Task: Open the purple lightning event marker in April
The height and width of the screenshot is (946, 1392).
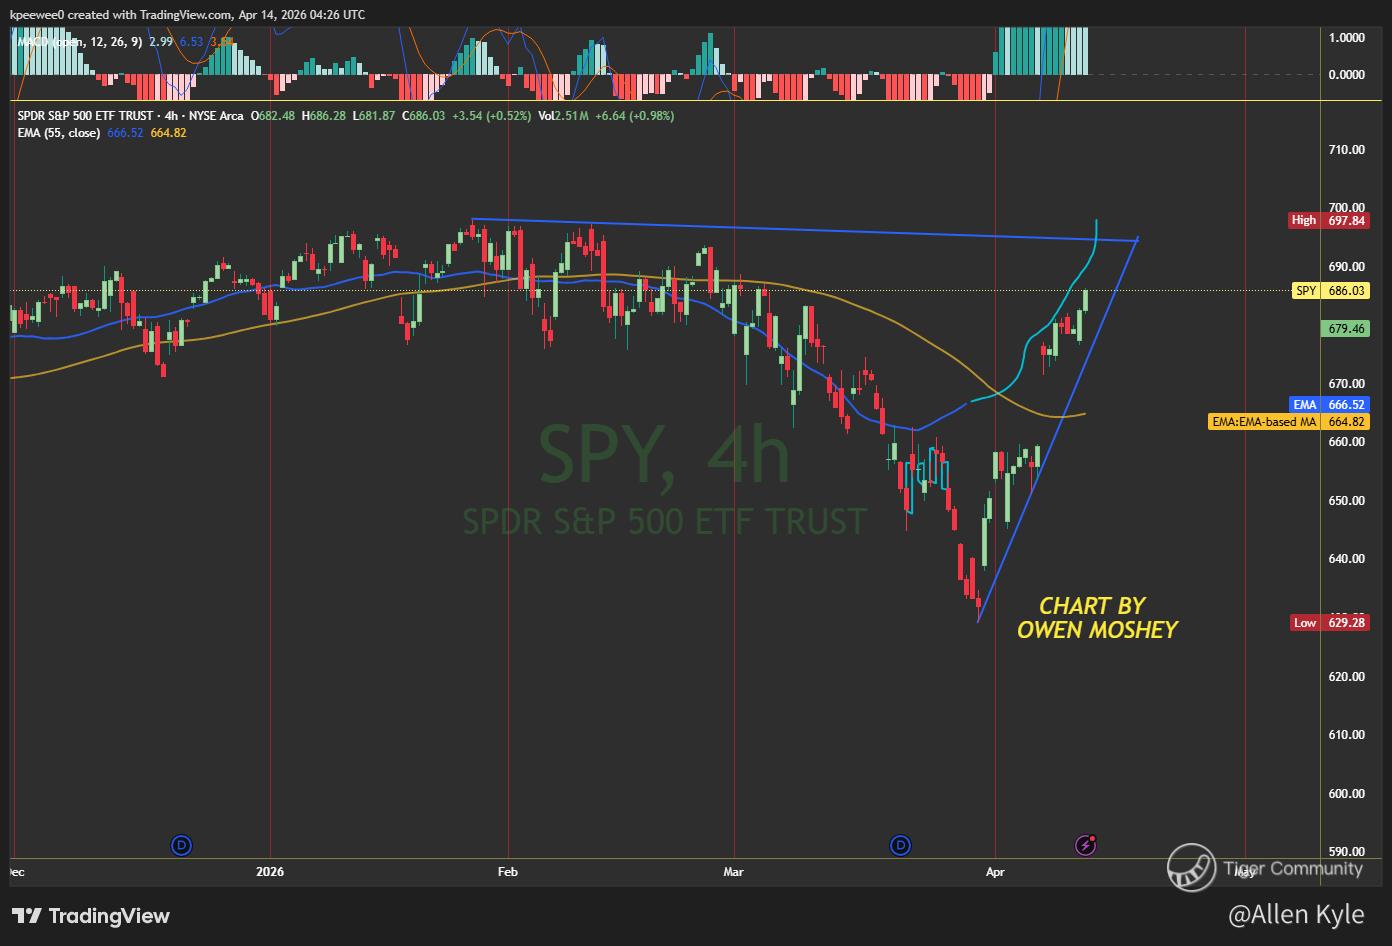Action: (x=1086, y=845)
